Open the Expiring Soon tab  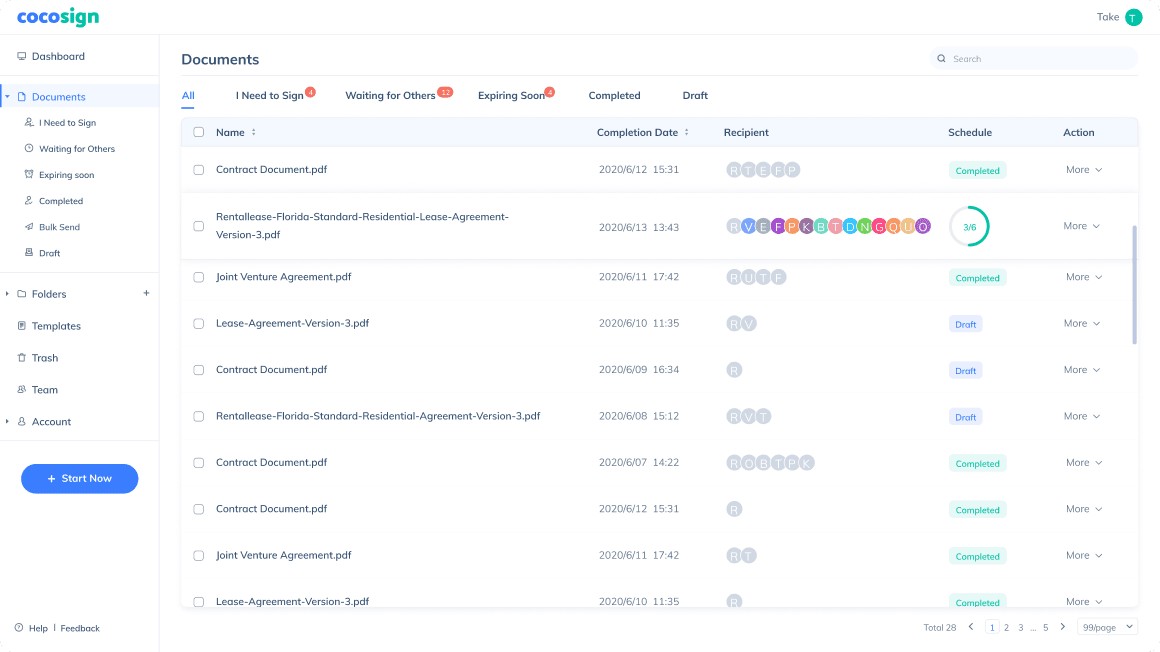point(511,96)
